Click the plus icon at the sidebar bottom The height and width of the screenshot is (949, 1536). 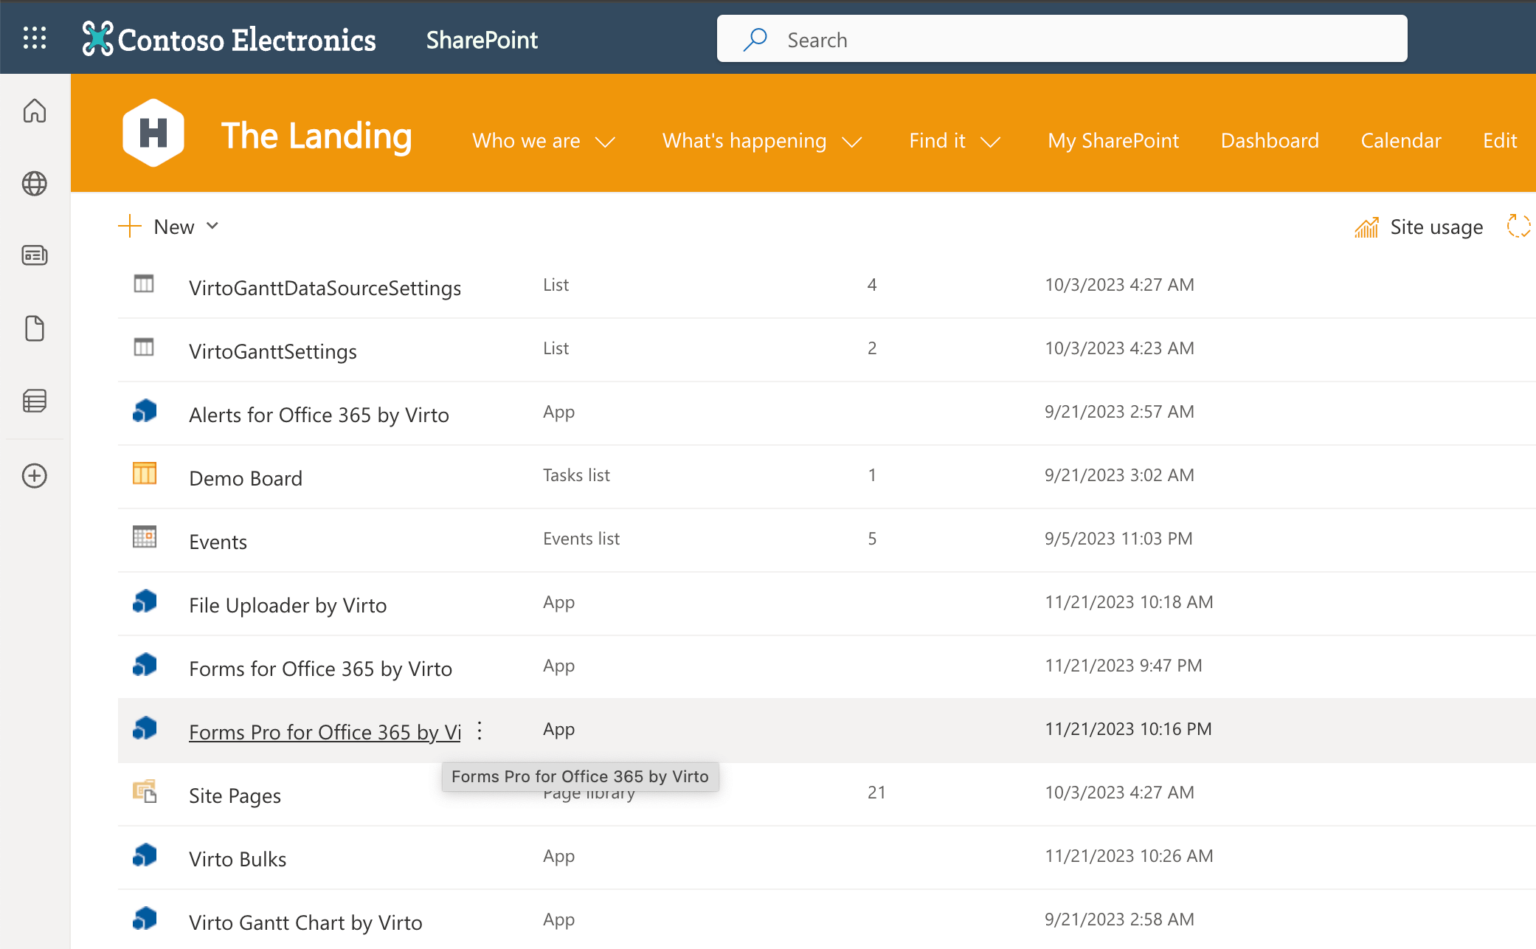(x=34, y=476)
